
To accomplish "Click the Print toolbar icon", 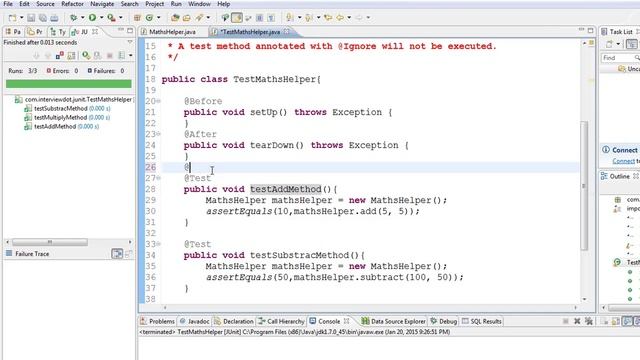I will (x=54, y=18).
